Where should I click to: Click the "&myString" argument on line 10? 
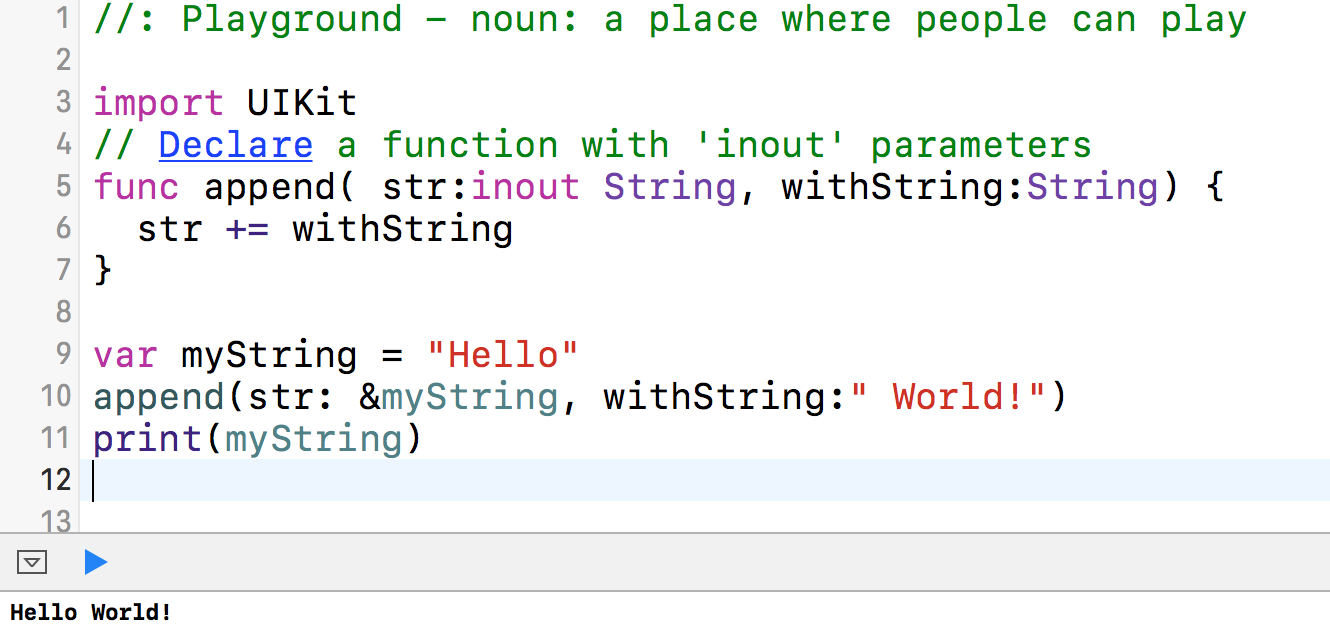click(458, 397)
